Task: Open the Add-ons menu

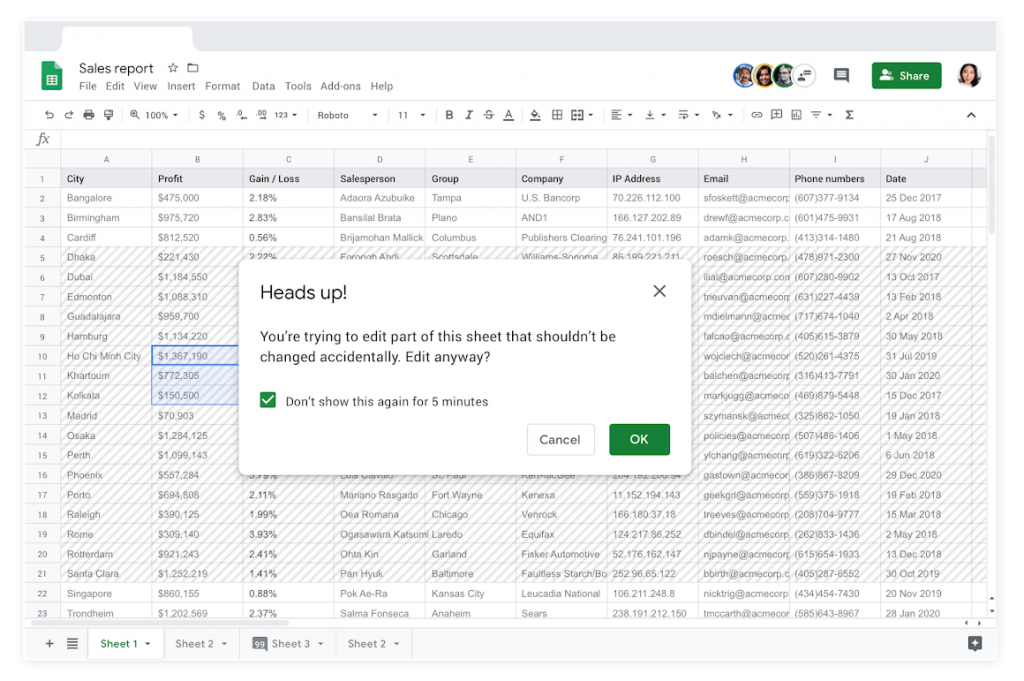Action: point(340,86)
